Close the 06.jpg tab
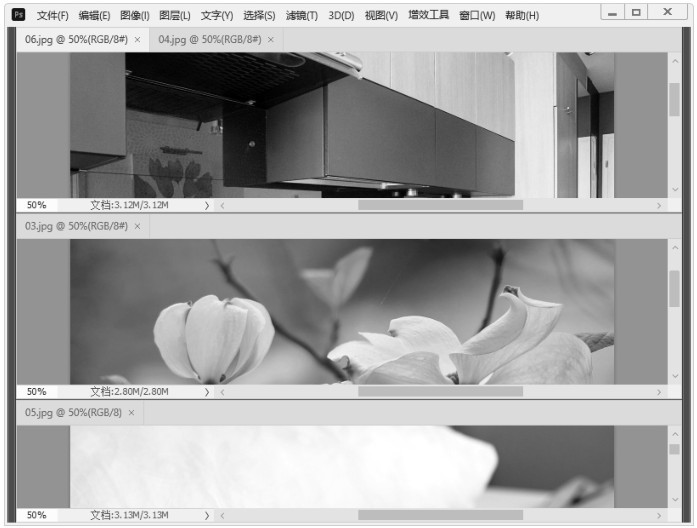Screen dimensions: 697x528 tap(137, 40)
